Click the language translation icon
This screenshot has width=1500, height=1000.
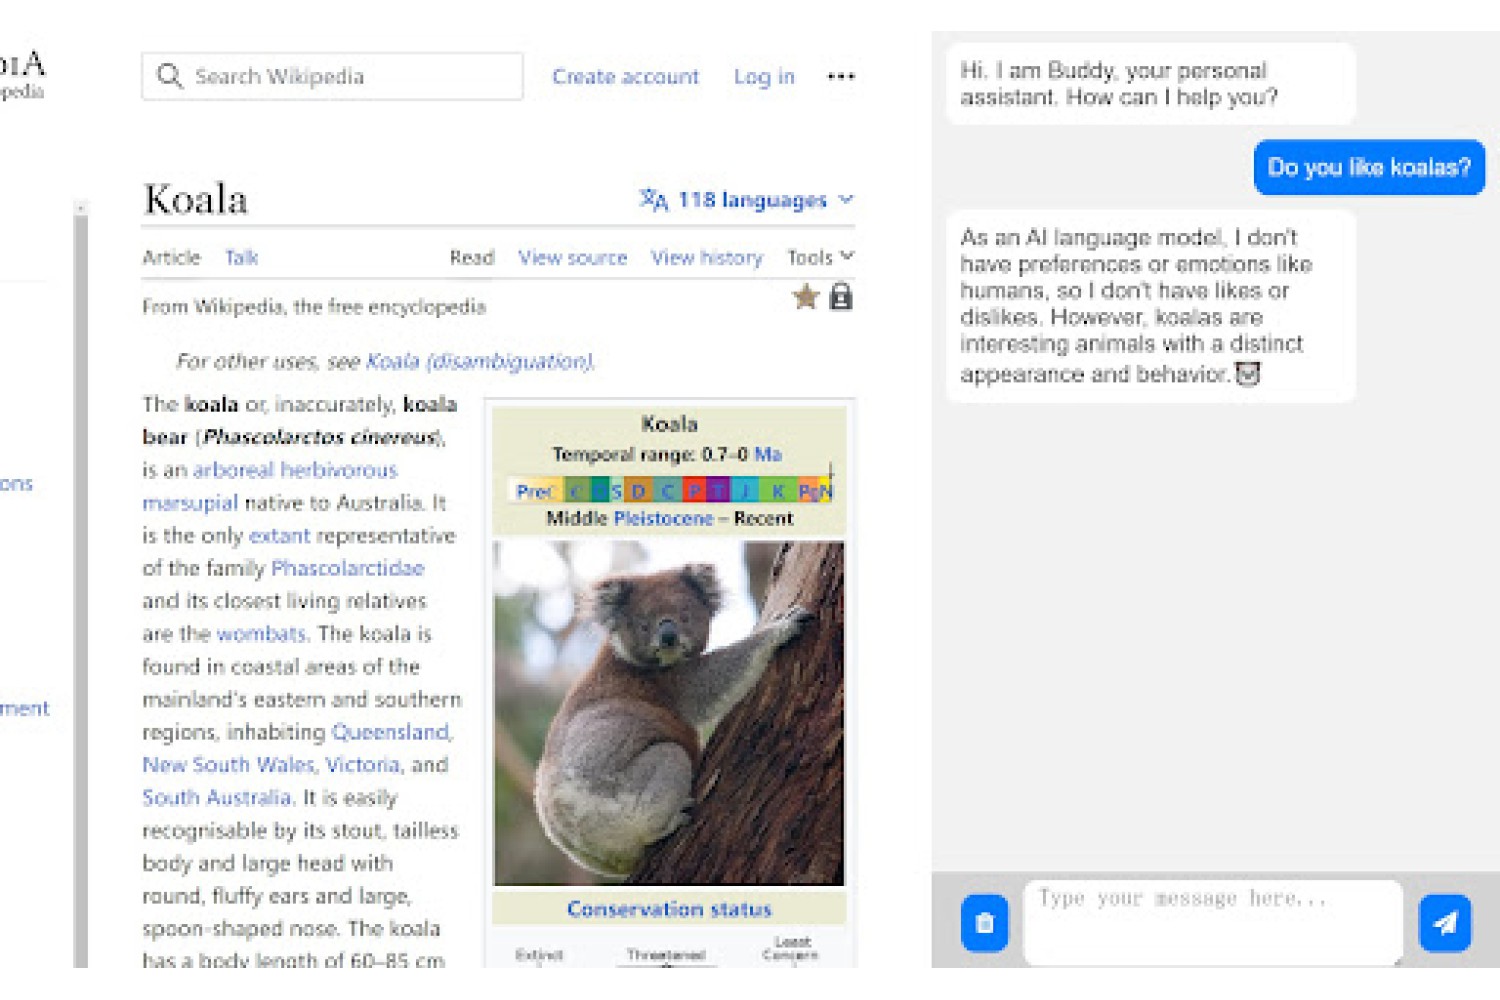654,200
